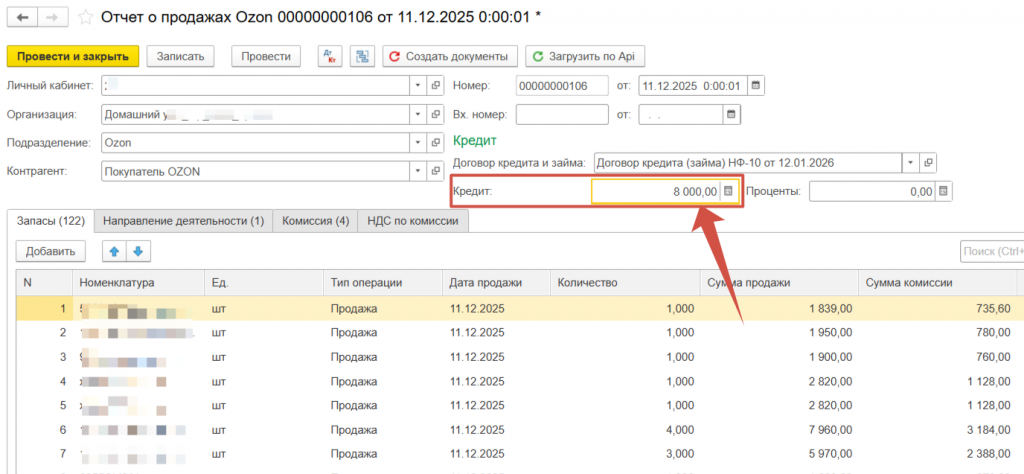Screen dimensions: 1024x474
Task: Switch to the Комиссия (4) tab
Action: [315, 221]
